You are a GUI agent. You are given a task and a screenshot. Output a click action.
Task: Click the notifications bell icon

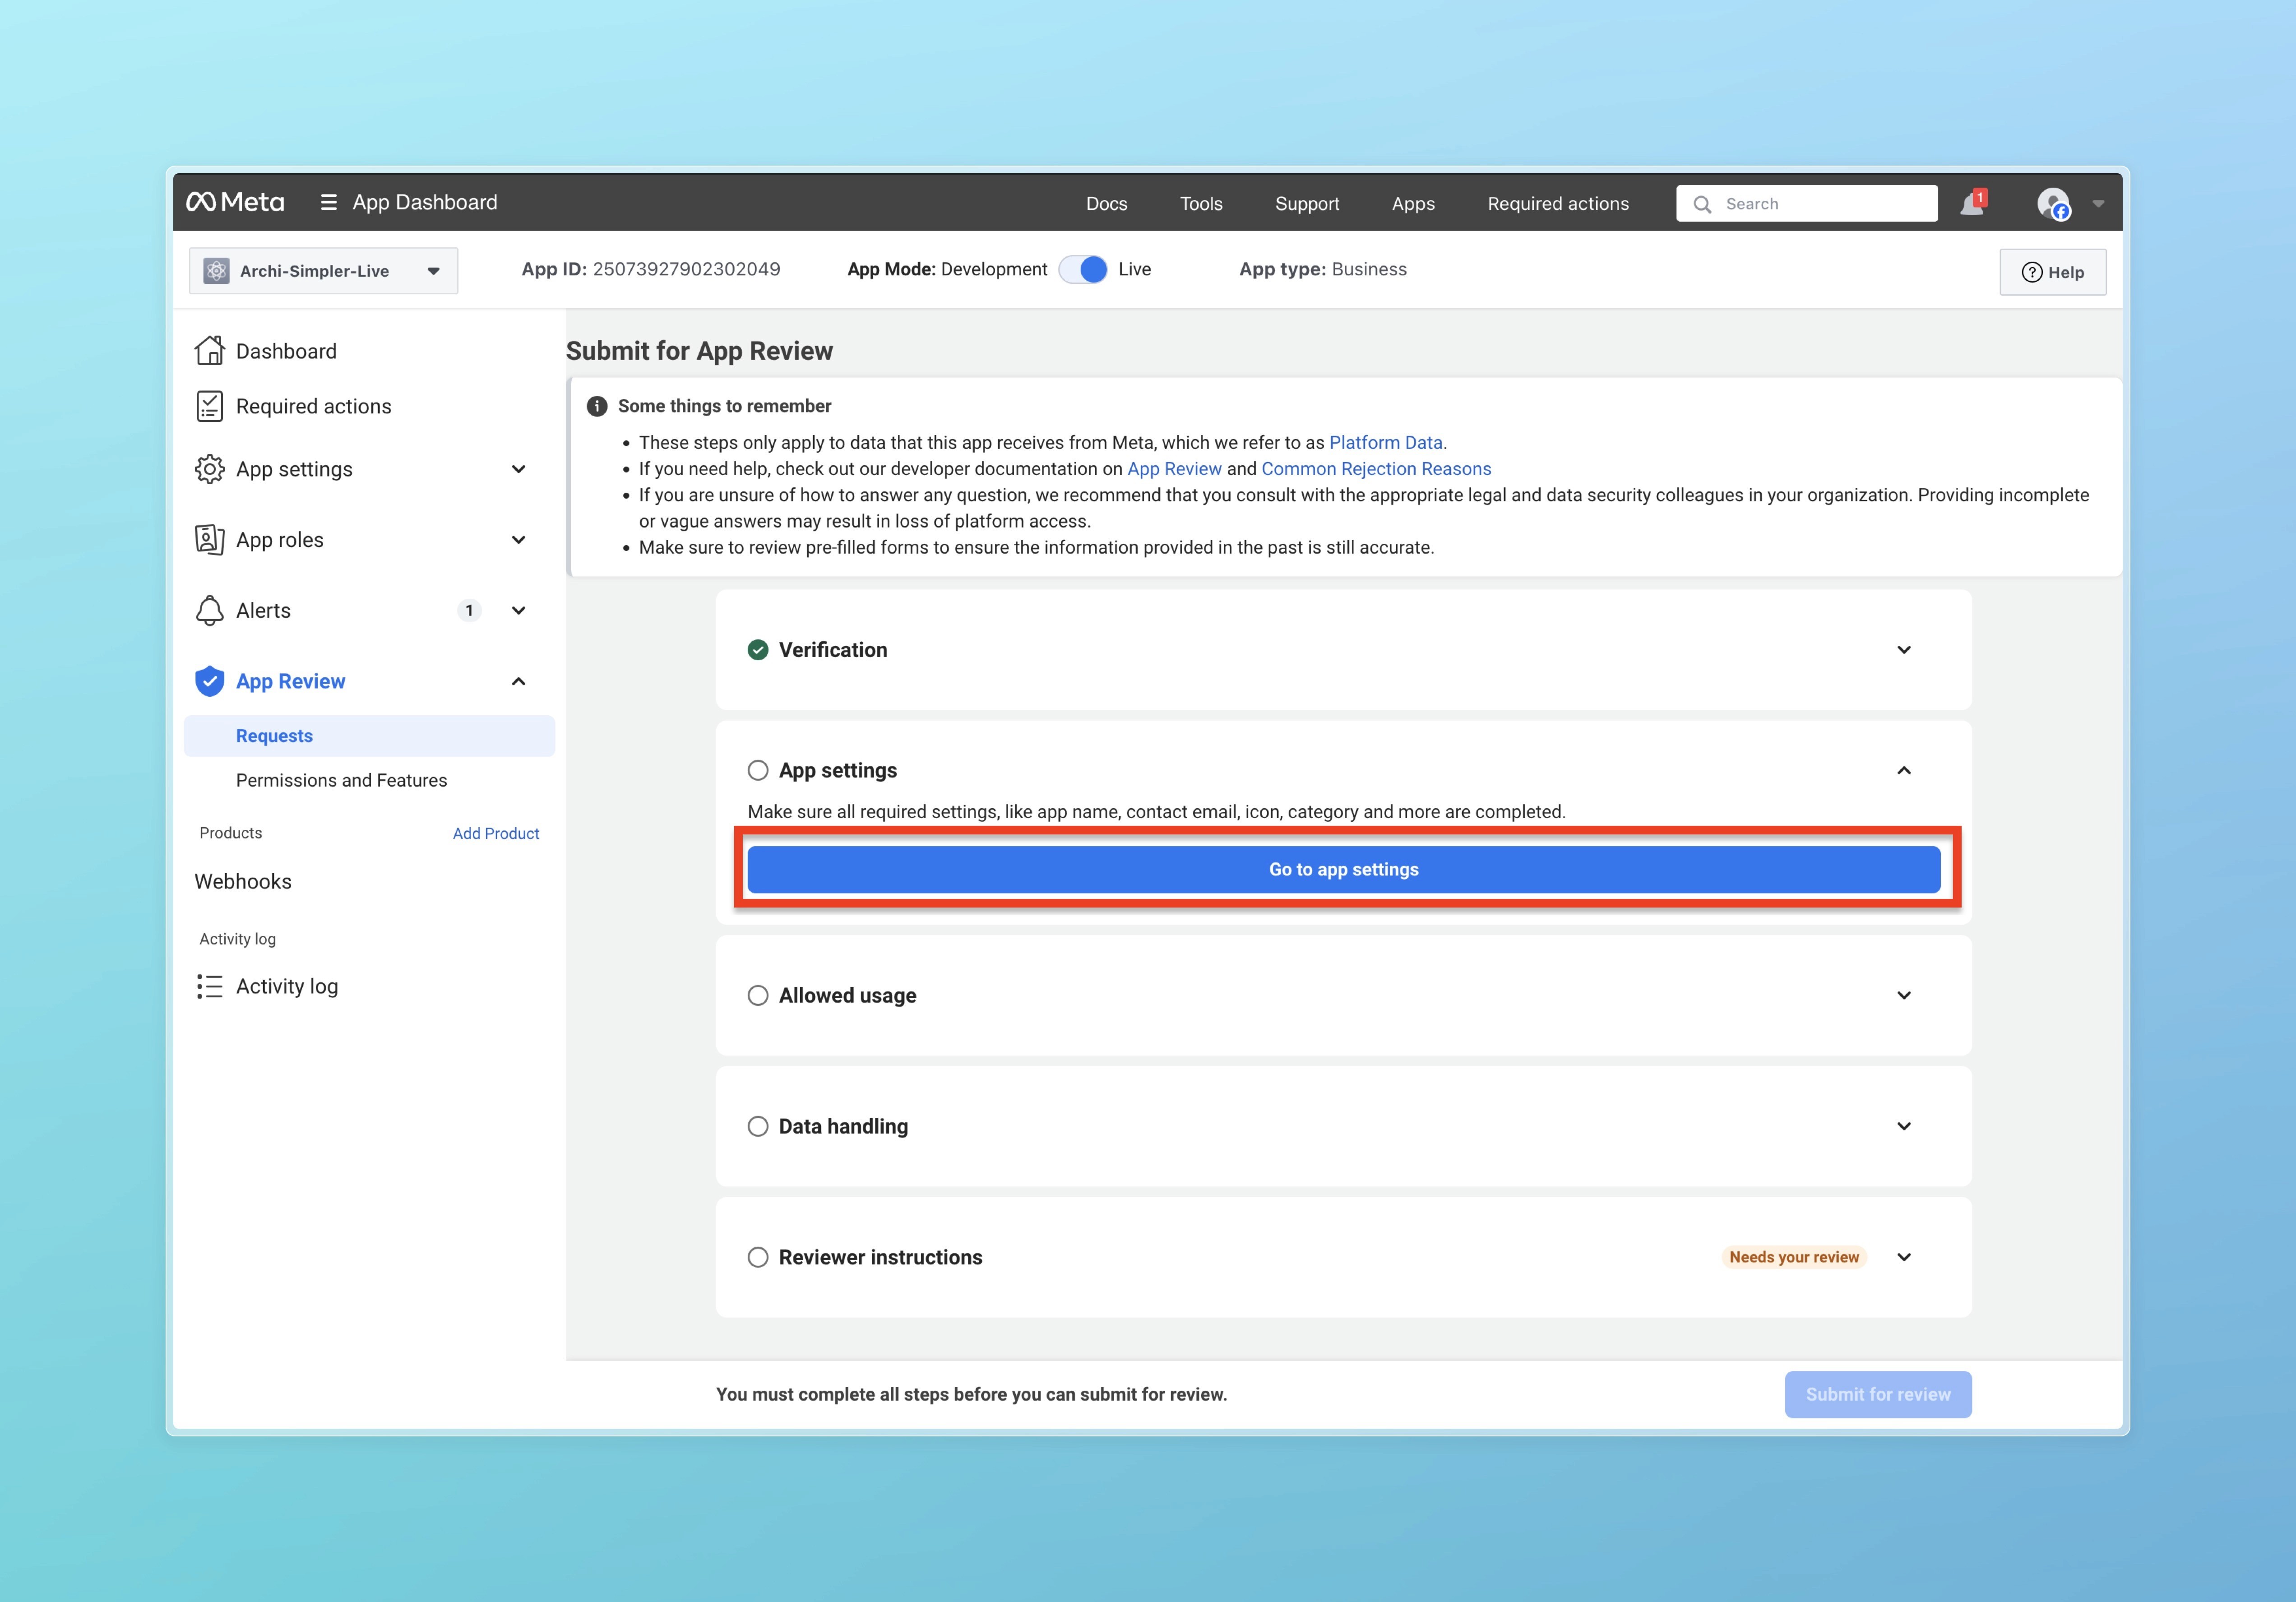click(x=1971, y=204)
